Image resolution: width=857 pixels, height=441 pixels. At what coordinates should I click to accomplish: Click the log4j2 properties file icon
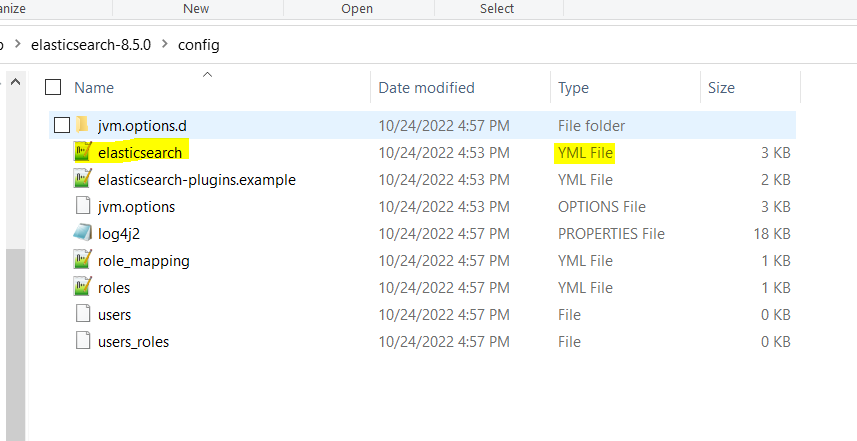pyautogui.click(x=83, y=233)
